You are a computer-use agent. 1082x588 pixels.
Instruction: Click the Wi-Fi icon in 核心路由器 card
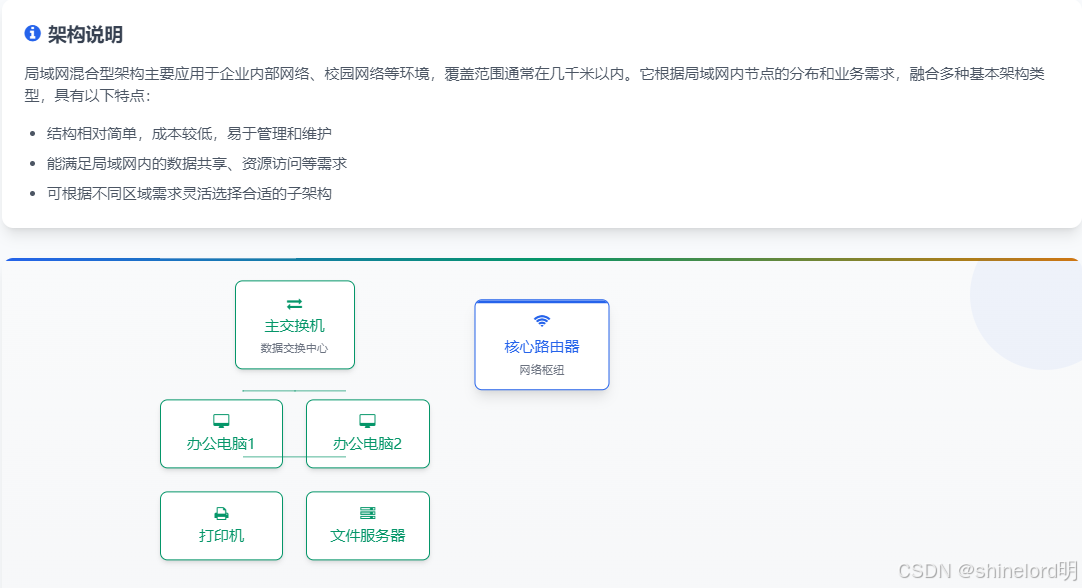tap(542, 321)
